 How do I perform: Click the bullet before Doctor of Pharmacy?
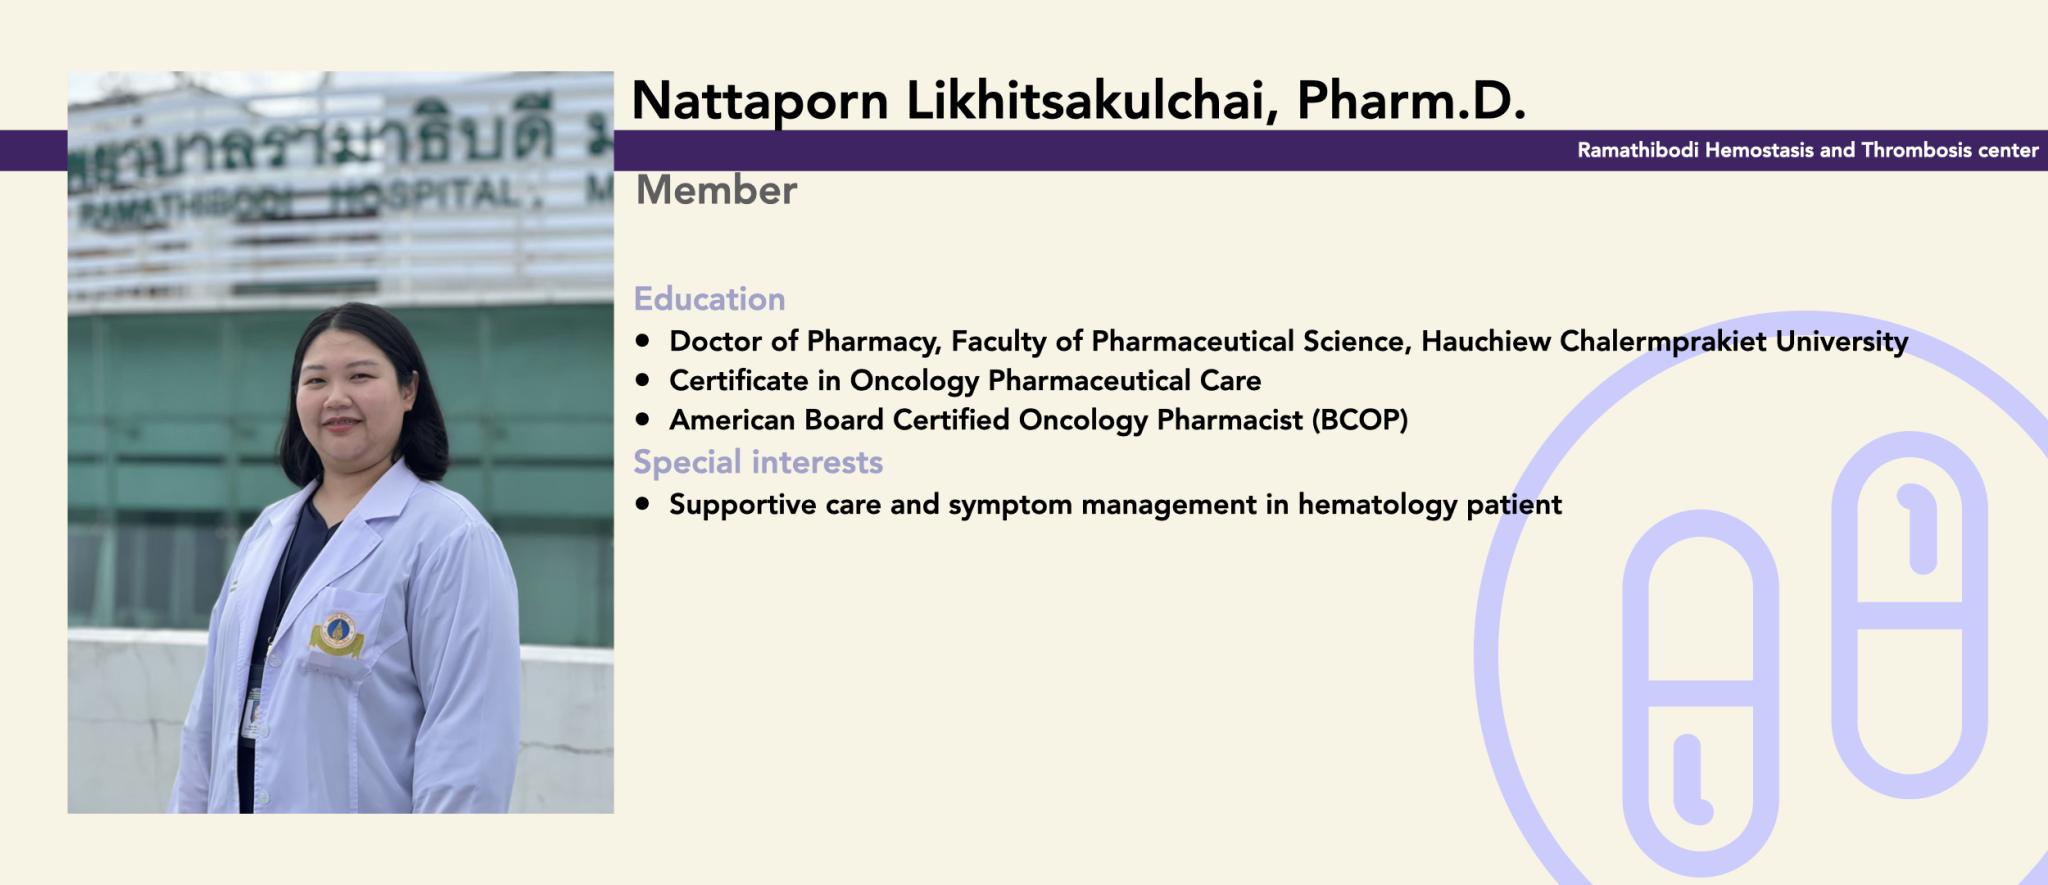(x=643, y=342)
